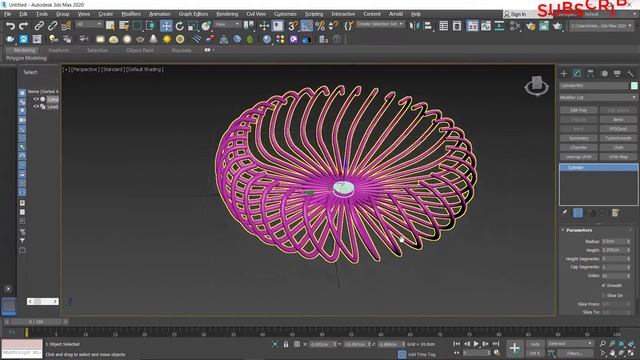This screenshot has height=360, width=640.
Task: Click the TurboSmooth modifier button
Action: point(618,138)
